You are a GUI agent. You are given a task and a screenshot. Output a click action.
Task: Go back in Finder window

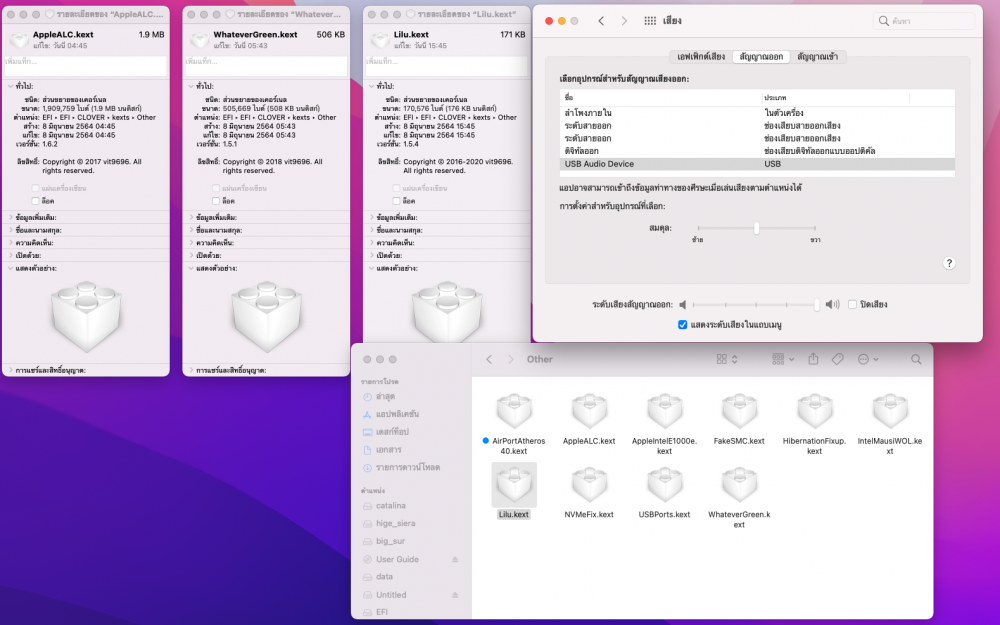(489, 360)
